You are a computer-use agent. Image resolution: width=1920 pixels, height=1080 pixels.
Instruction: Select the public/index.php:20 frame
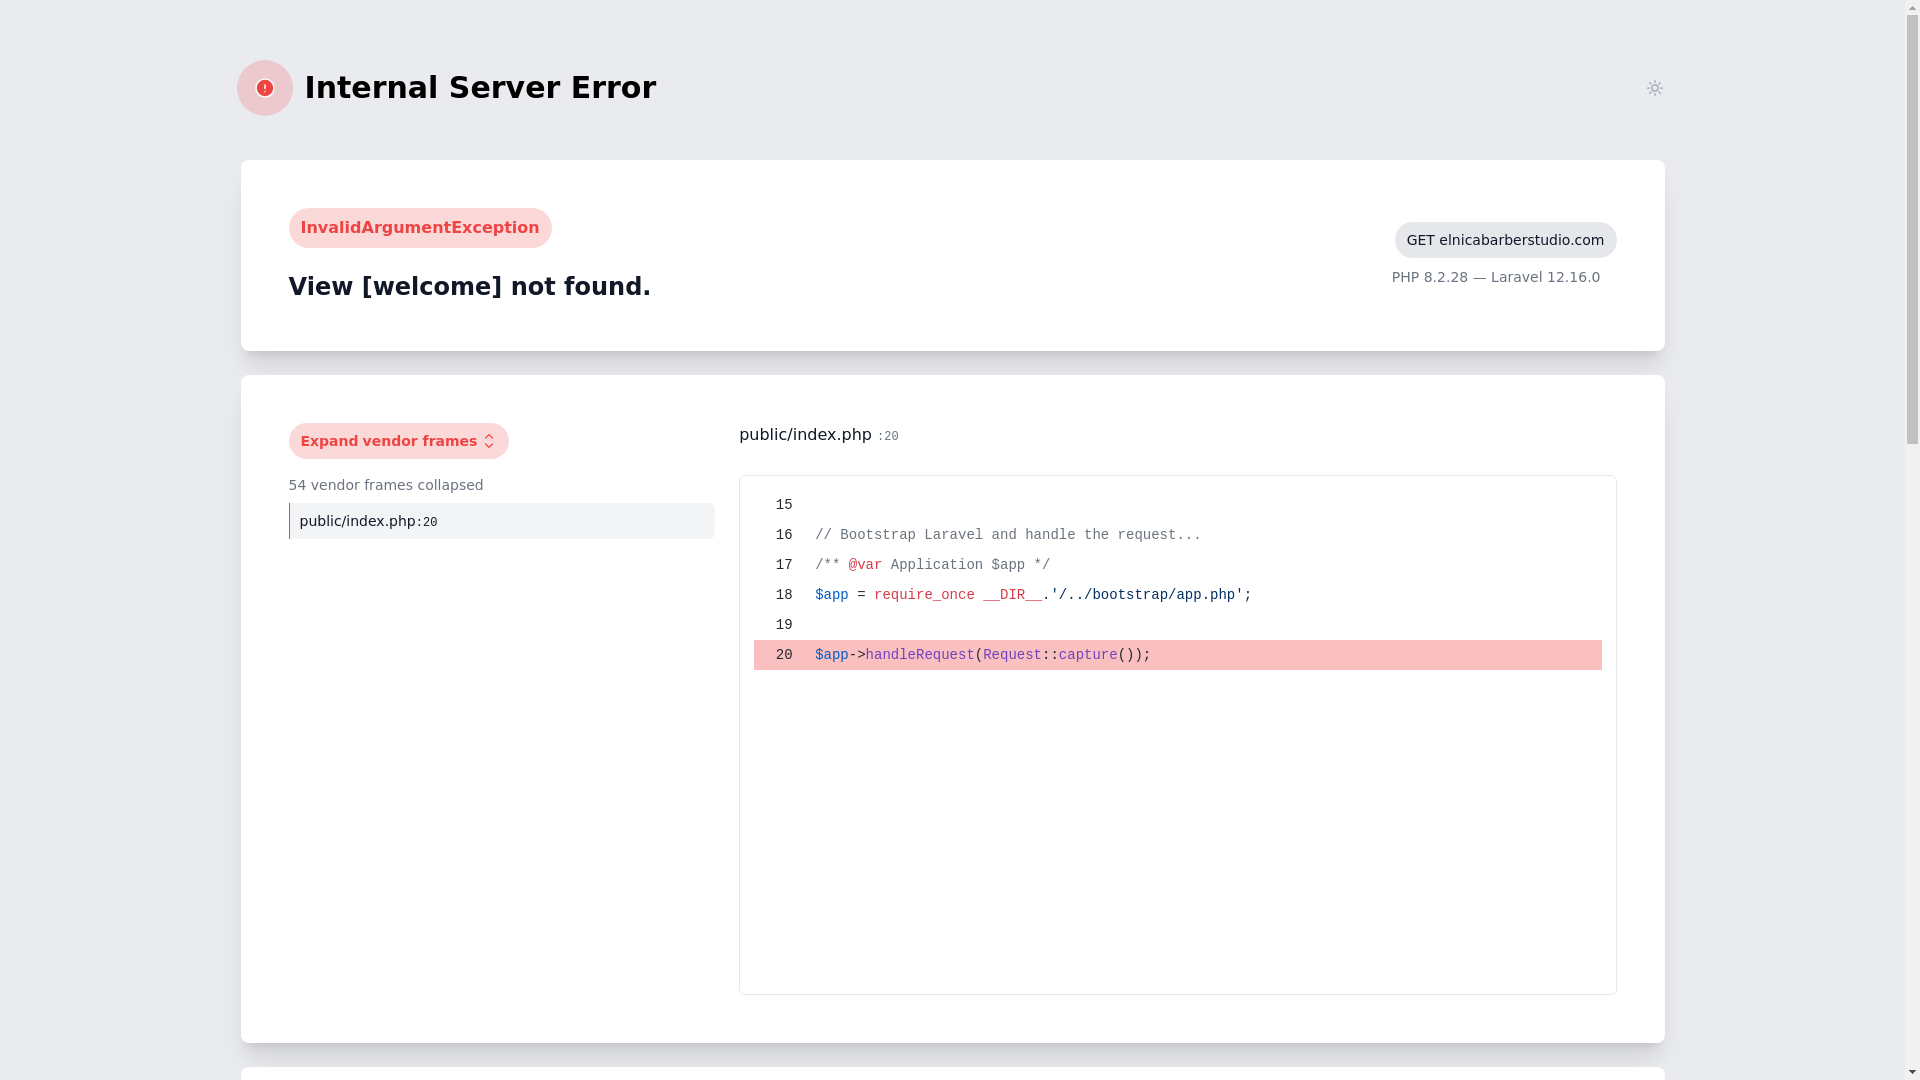click(x=502, y=521)
